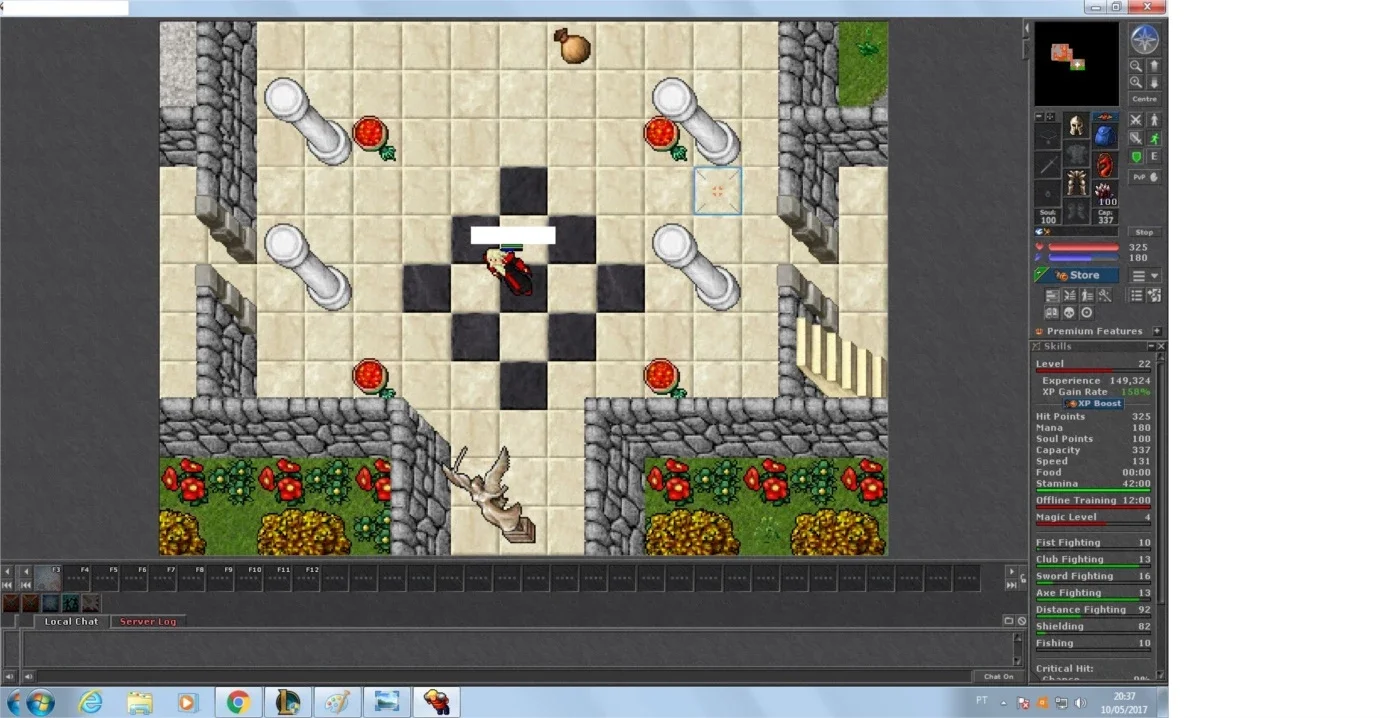Open the main options menu dropdown
The width and height of the screenshot is (1400, 718).
pyautogui.click(x=1145, y=275)
